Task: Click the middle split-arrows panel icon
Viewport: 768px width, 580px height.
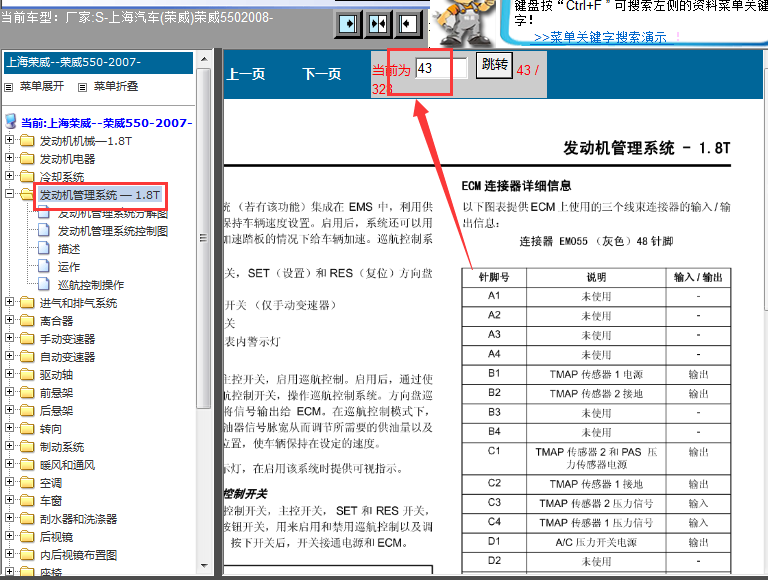Action: 379,24
